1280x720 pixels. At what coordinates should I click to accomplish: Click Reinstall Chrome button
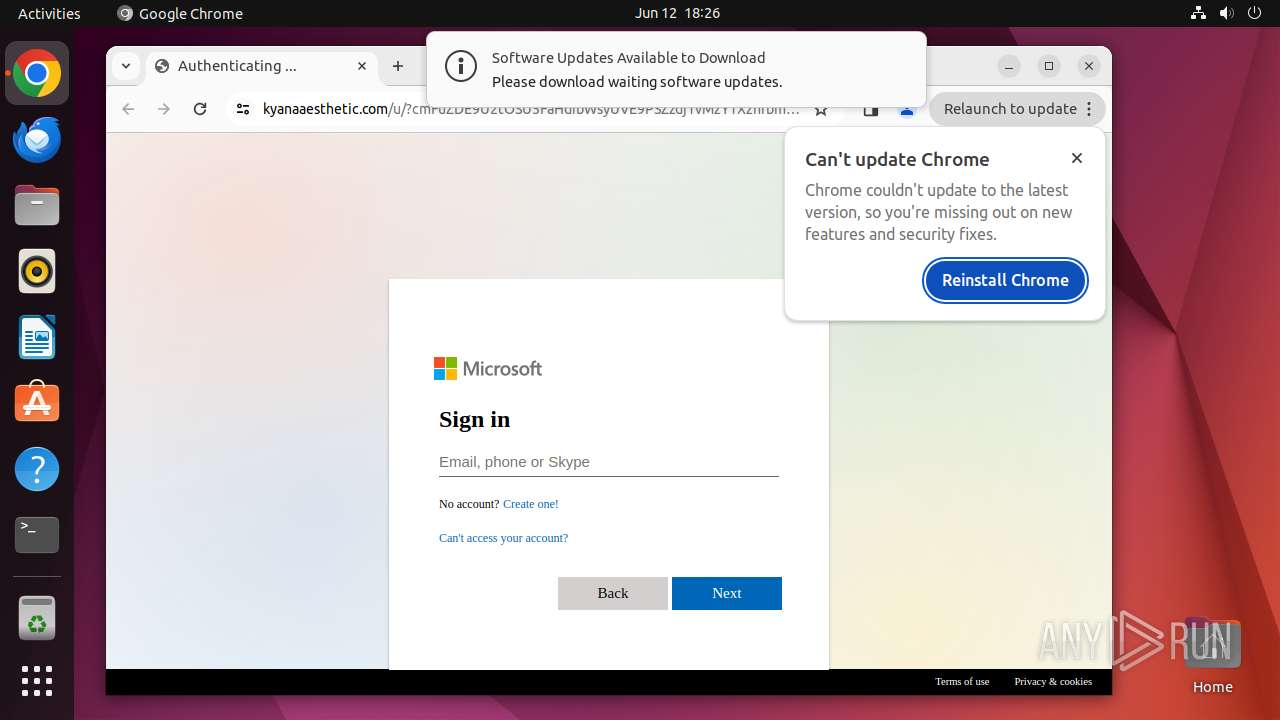pyautogui.click(x=1005, y=280)
